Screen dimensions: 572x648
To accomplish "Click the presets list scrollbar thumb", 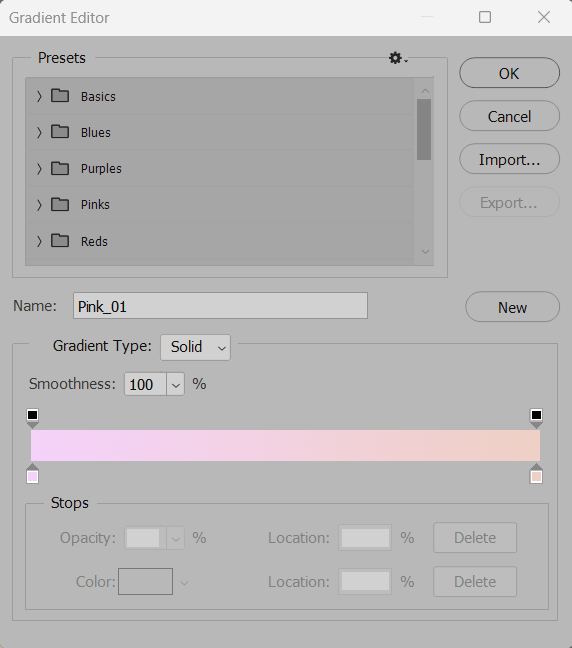I will [424, 129].
